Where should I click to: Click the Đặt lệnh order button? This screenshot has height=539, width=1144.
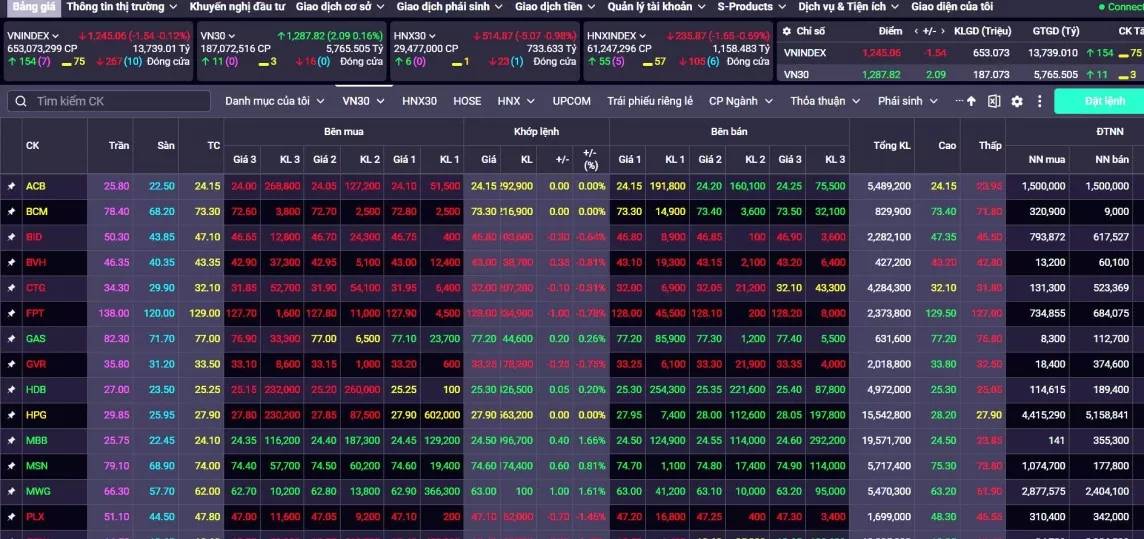[x=1099, y=101]
